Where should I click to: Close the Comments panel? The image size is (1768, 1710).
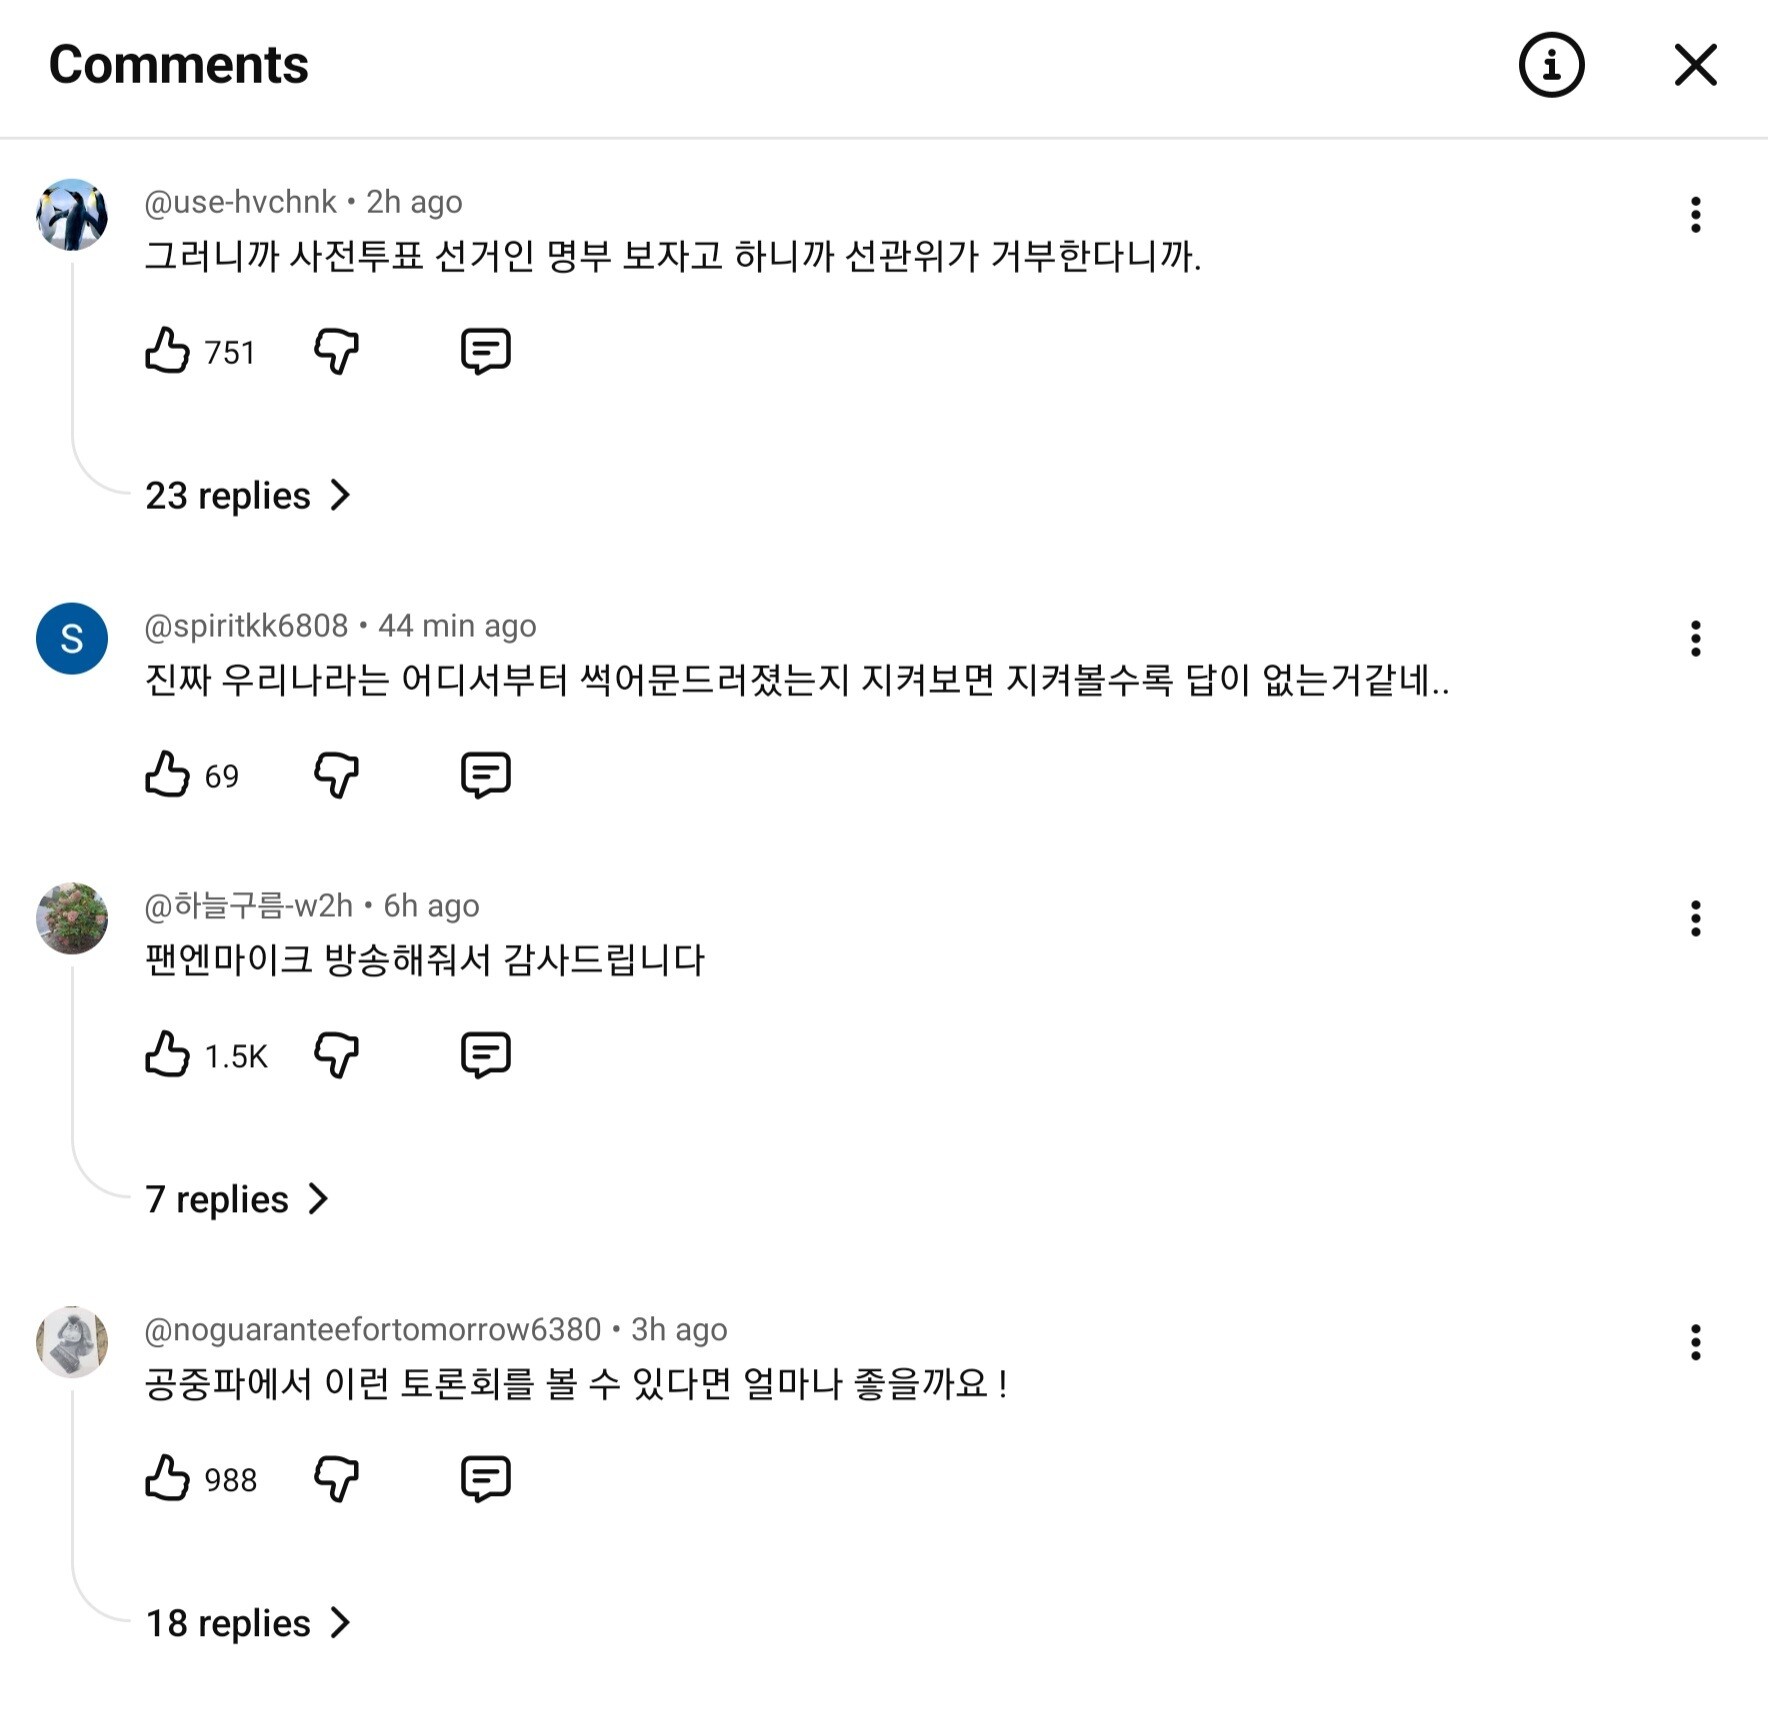(1695, 66)
